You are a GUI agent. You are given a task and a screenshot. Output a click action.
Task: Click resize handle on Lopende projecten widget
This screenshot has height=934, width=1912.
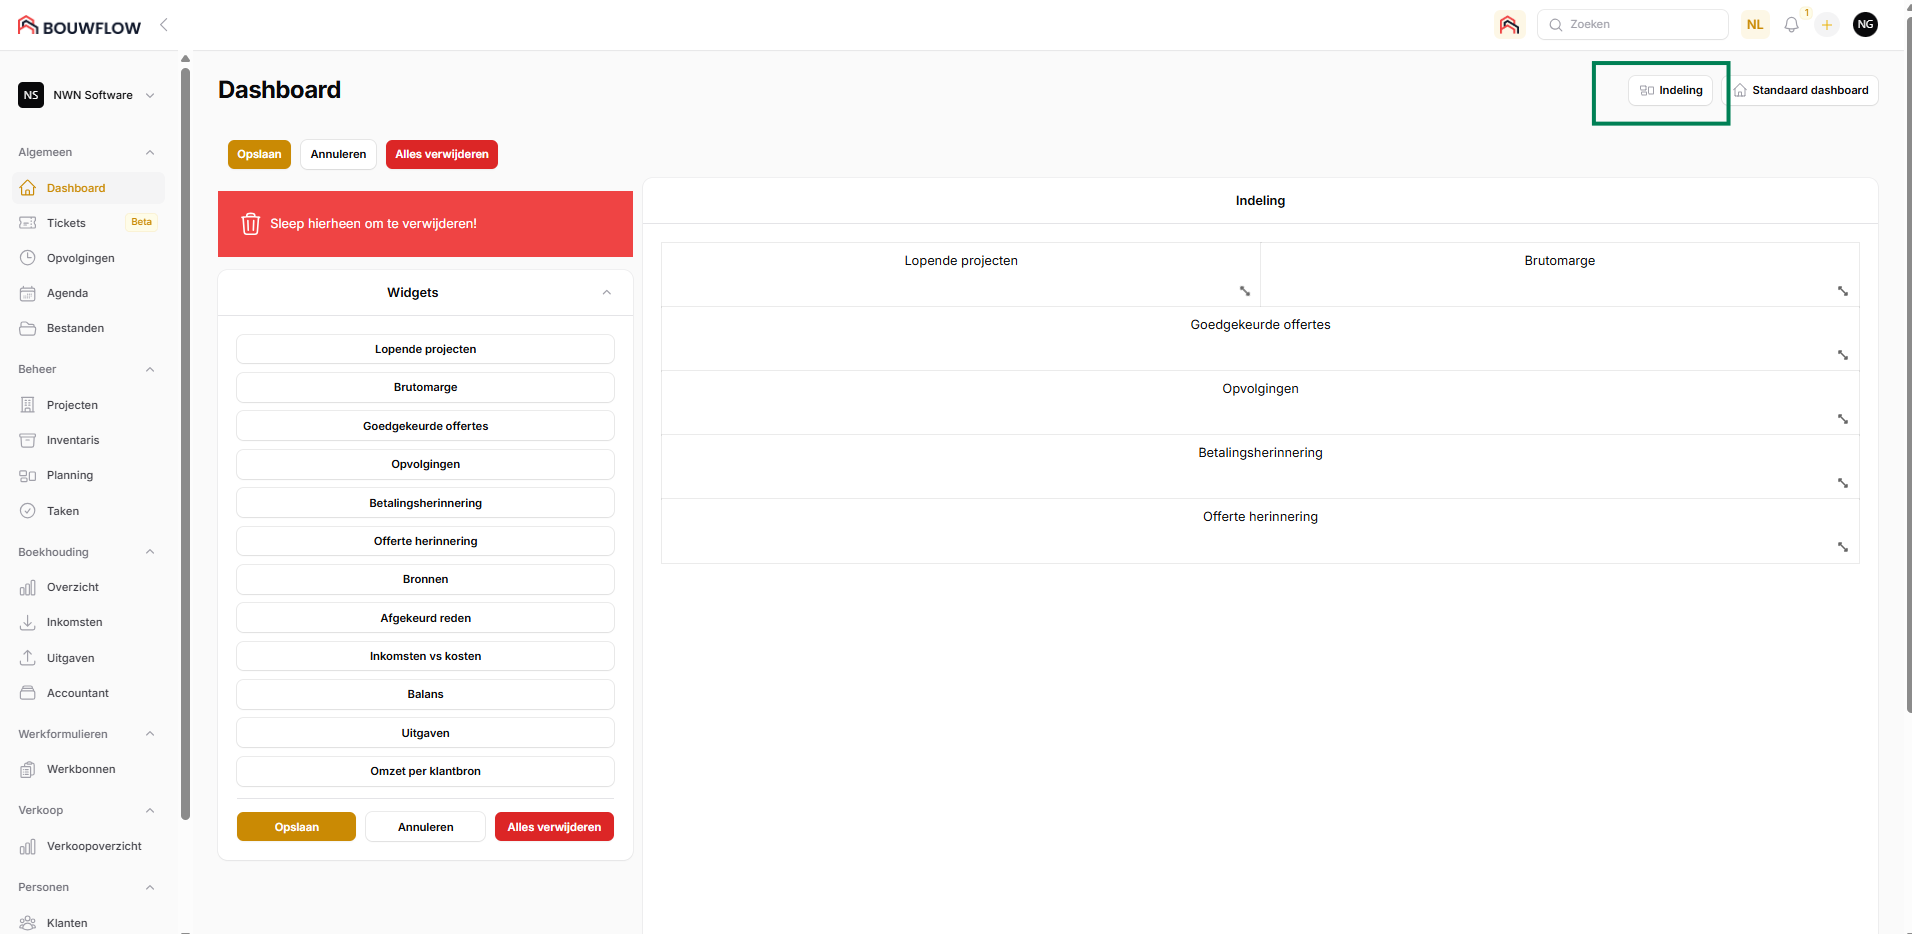click(x=1245, y=291)
